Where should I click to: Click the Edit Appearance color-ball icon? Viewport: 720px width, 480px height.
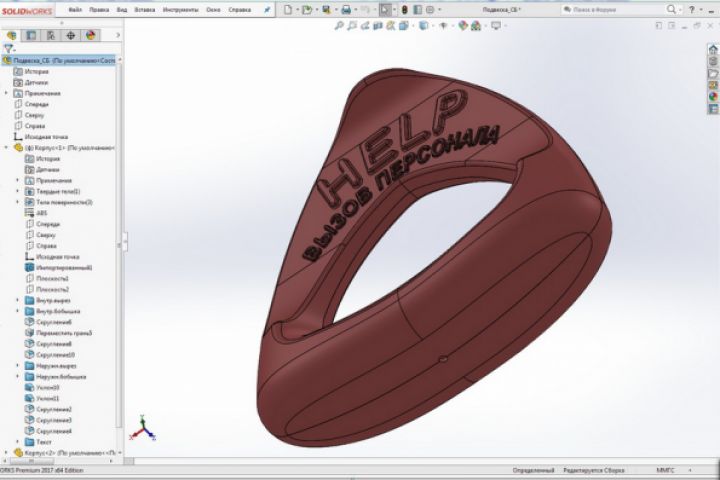pyautogui.click(x=463, y=26)
